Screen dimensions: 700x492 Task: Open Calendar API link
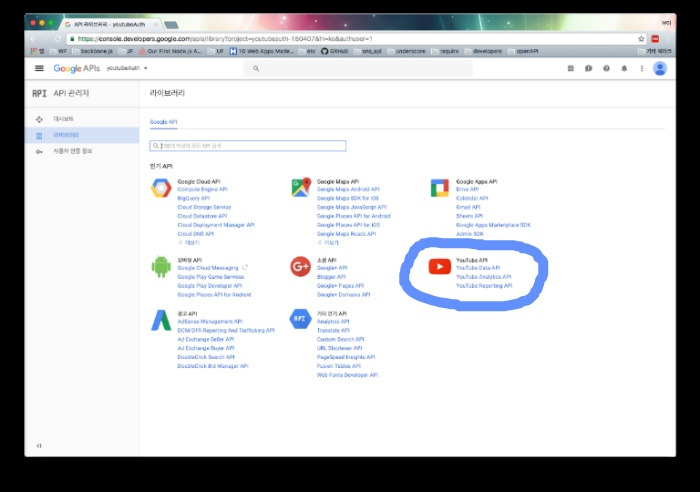(x=472, y=198)
